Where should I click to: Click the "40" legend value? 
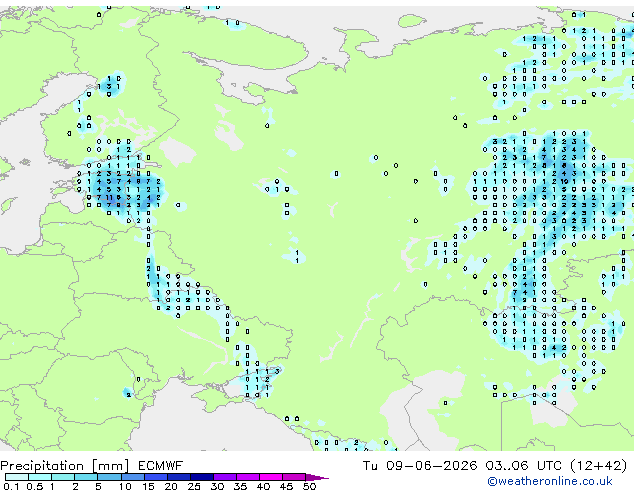pos(263,486)
